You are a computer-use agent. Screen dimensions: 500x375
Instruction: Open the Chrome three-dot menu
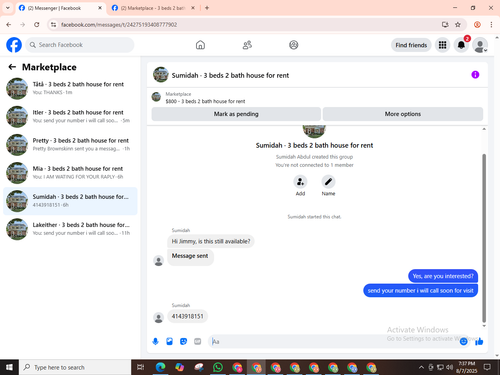491,25
